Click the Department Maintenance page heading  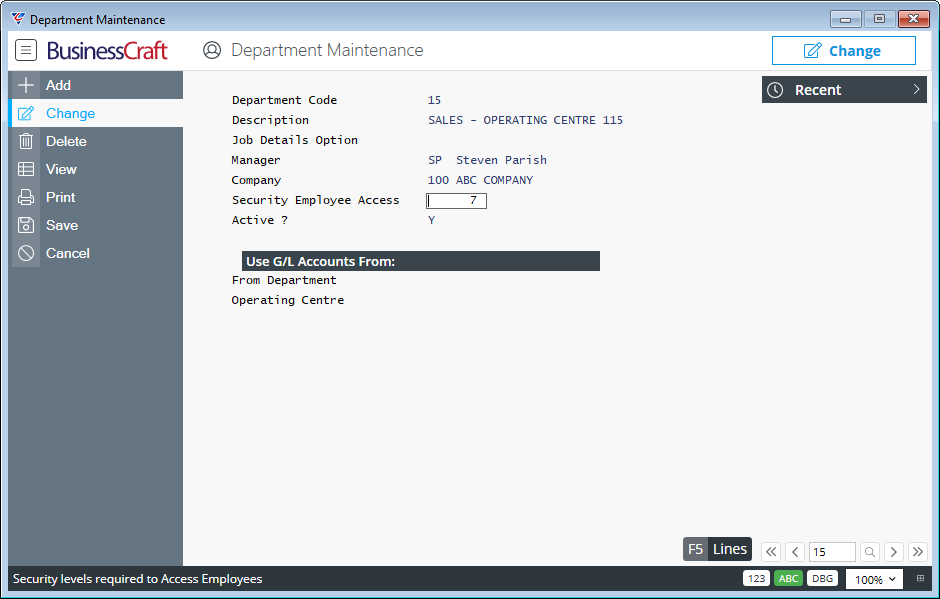click(327, 50)
